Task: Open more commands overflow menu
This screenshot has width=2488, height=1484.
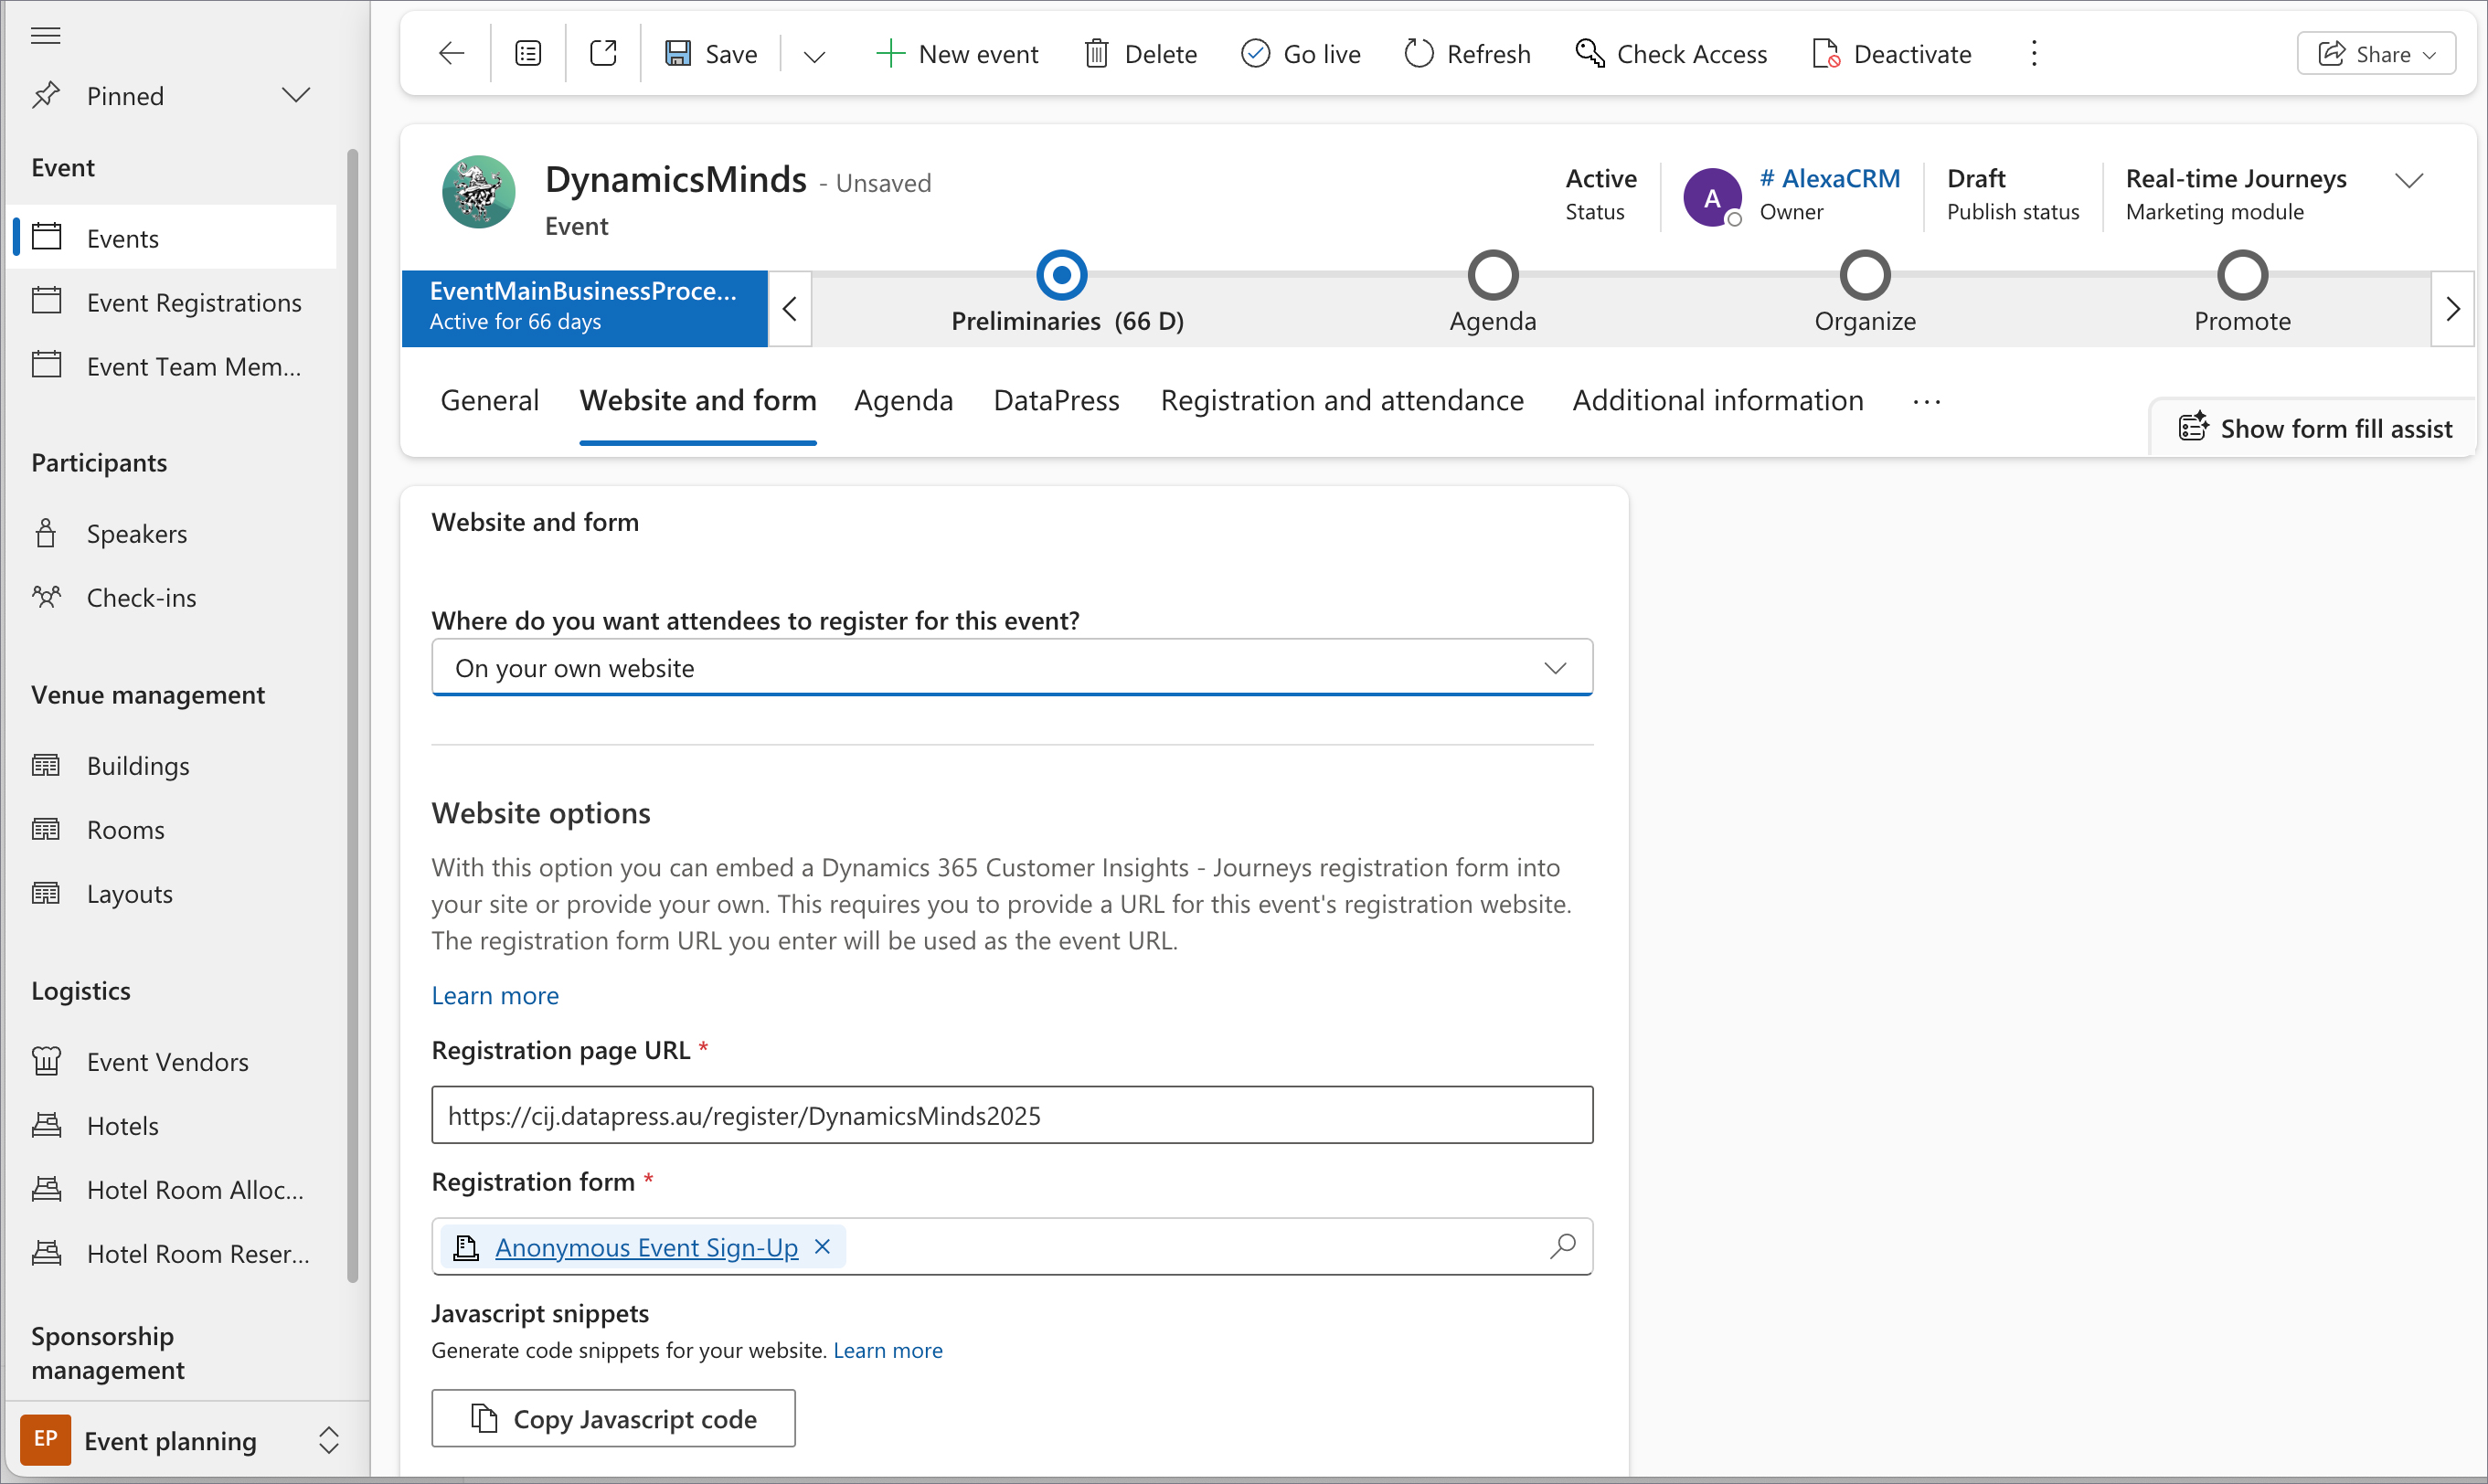Action: (x=2033, y=53)
